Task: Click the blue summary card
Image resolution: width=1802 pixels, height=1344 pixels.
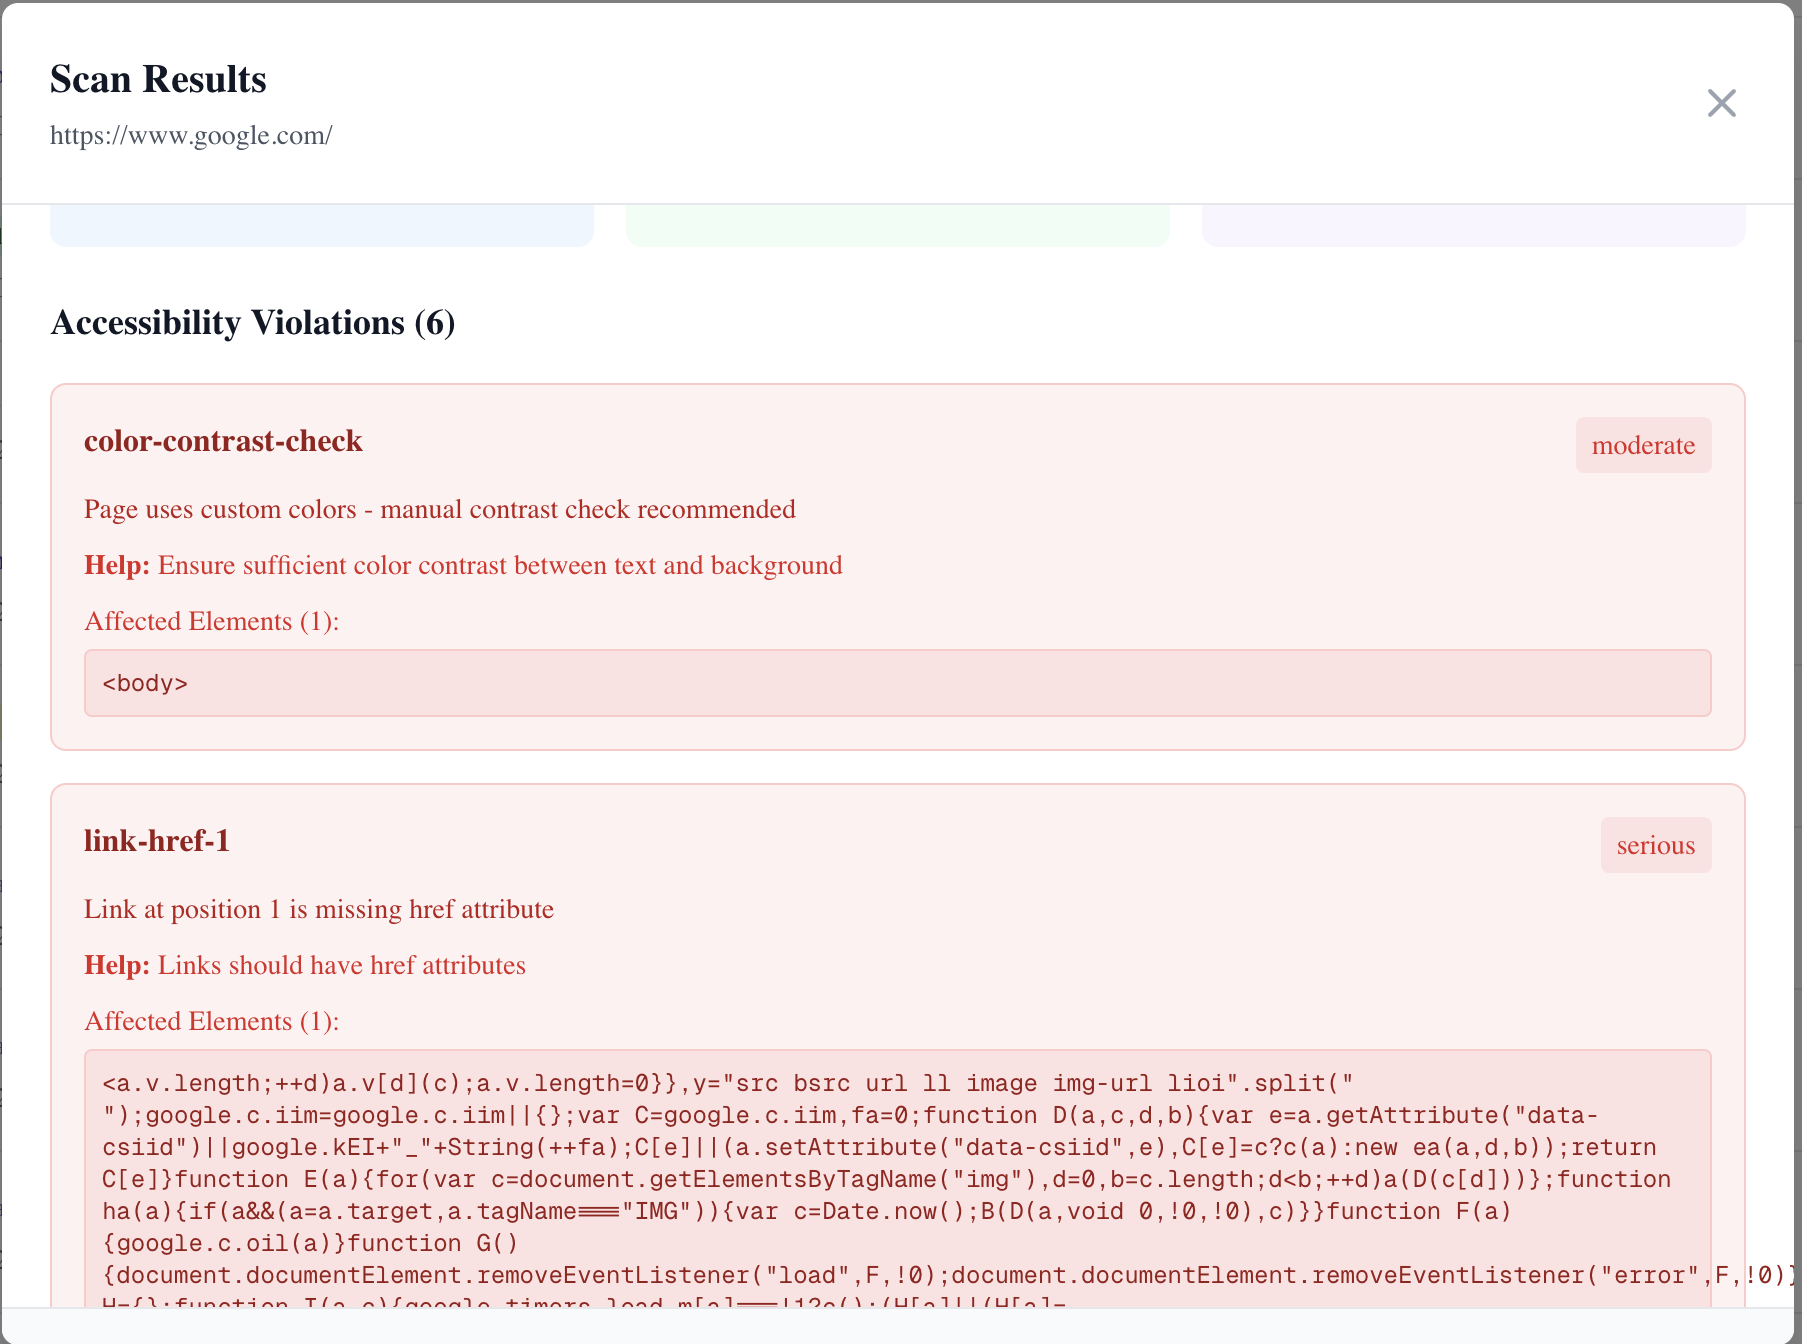Action: coord(322,226)
